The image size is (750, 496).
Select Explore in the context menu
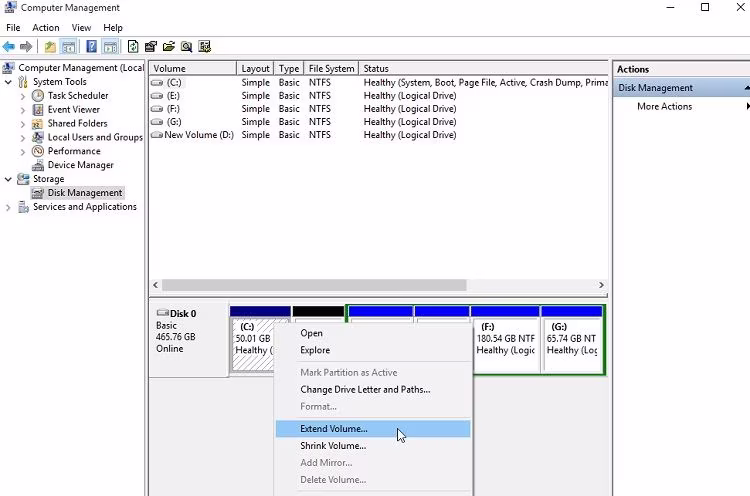click(x=373, y=350)
